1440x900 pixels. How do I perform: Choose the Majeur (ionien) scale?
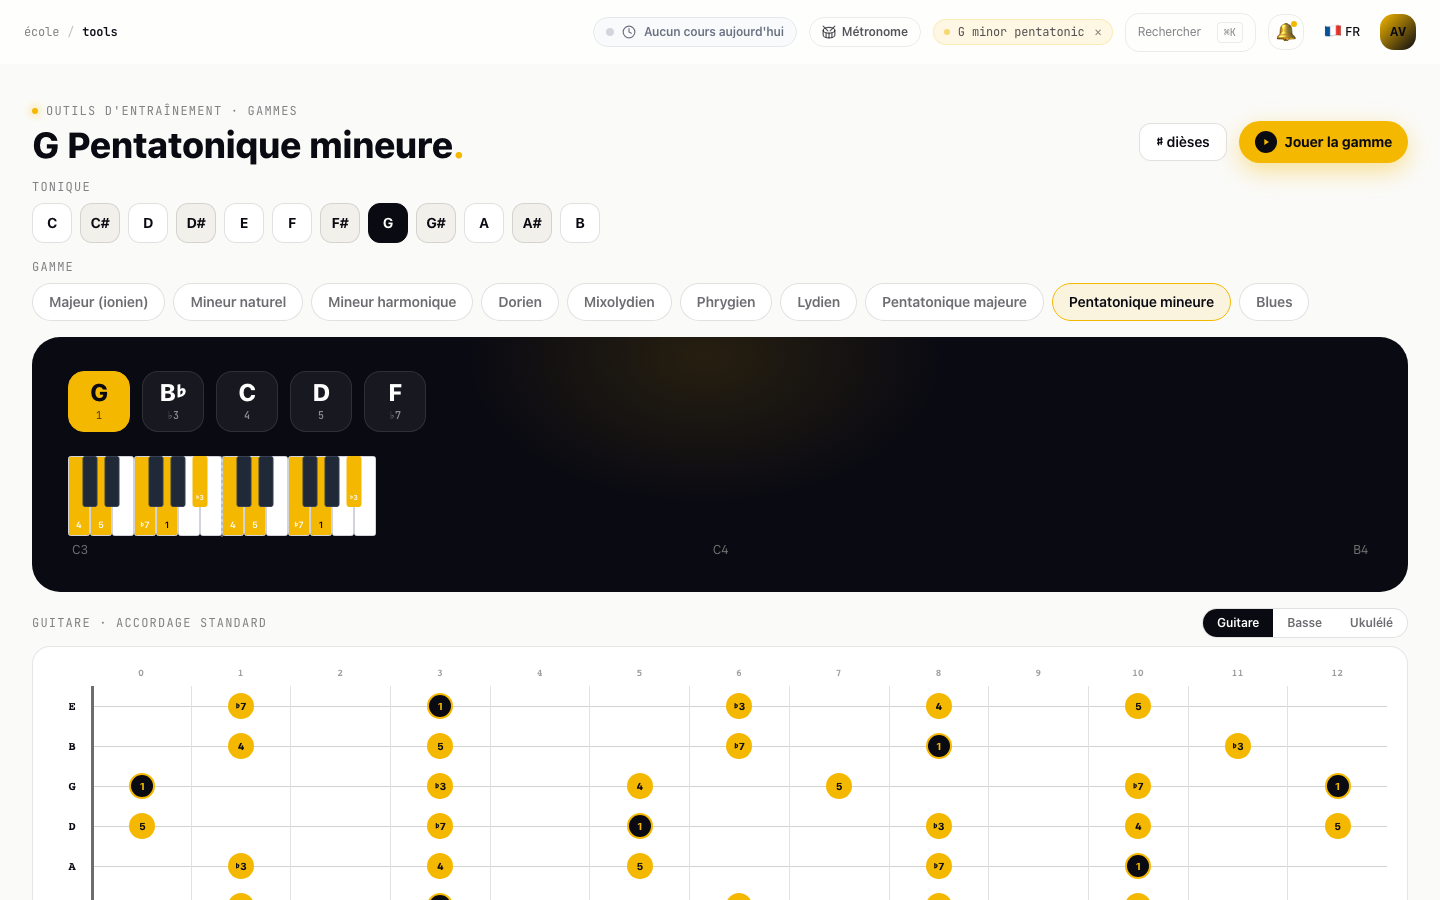(x=98, y=302)
